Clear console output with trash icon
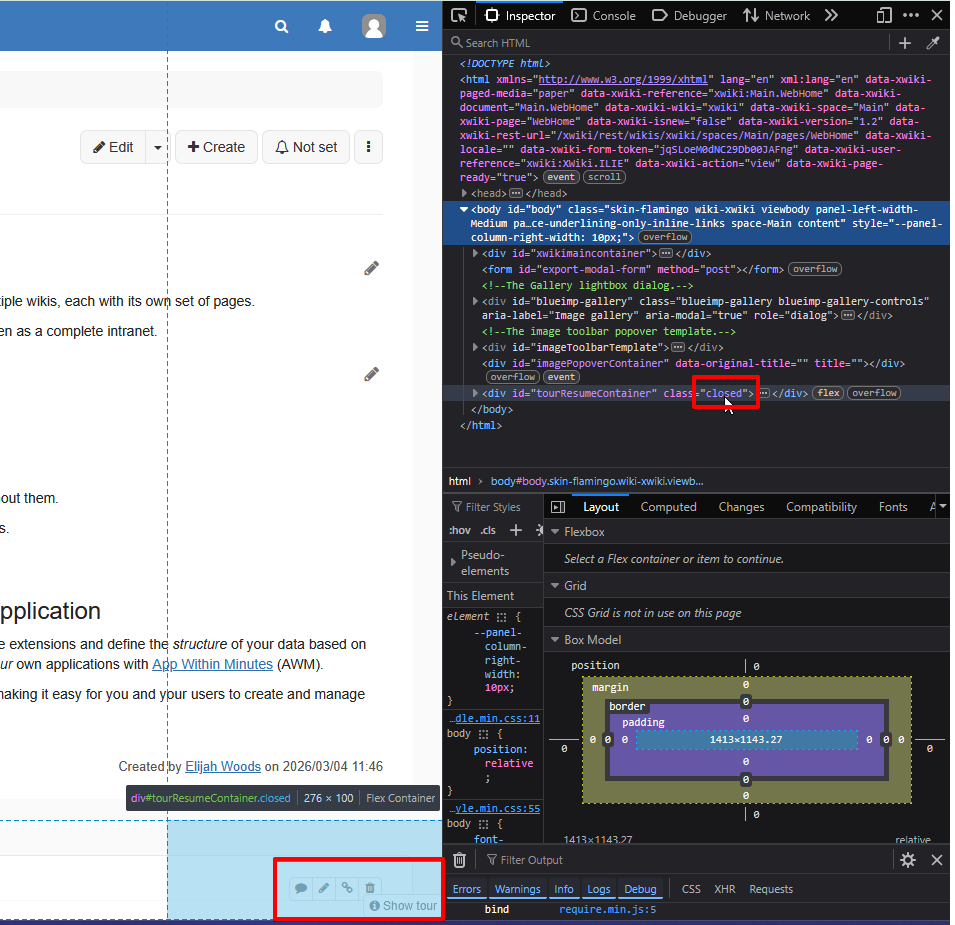Screen dimensions: 955x925 pyautogui.click(x=459, y=860)
